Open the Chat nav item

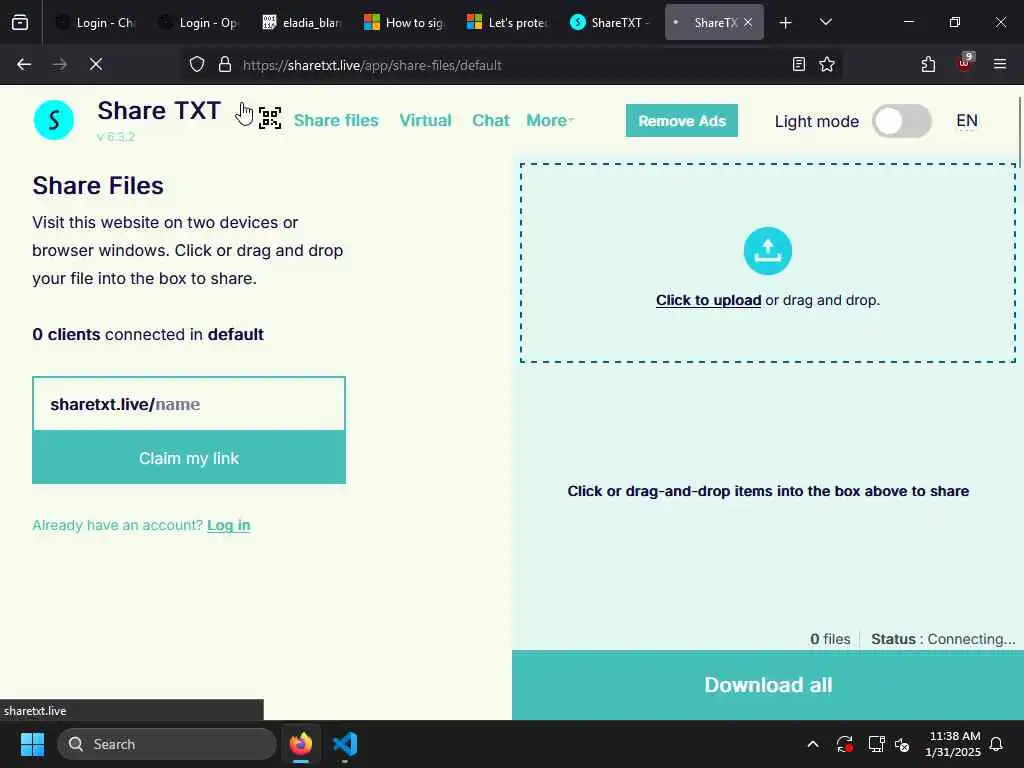(490, 120)
